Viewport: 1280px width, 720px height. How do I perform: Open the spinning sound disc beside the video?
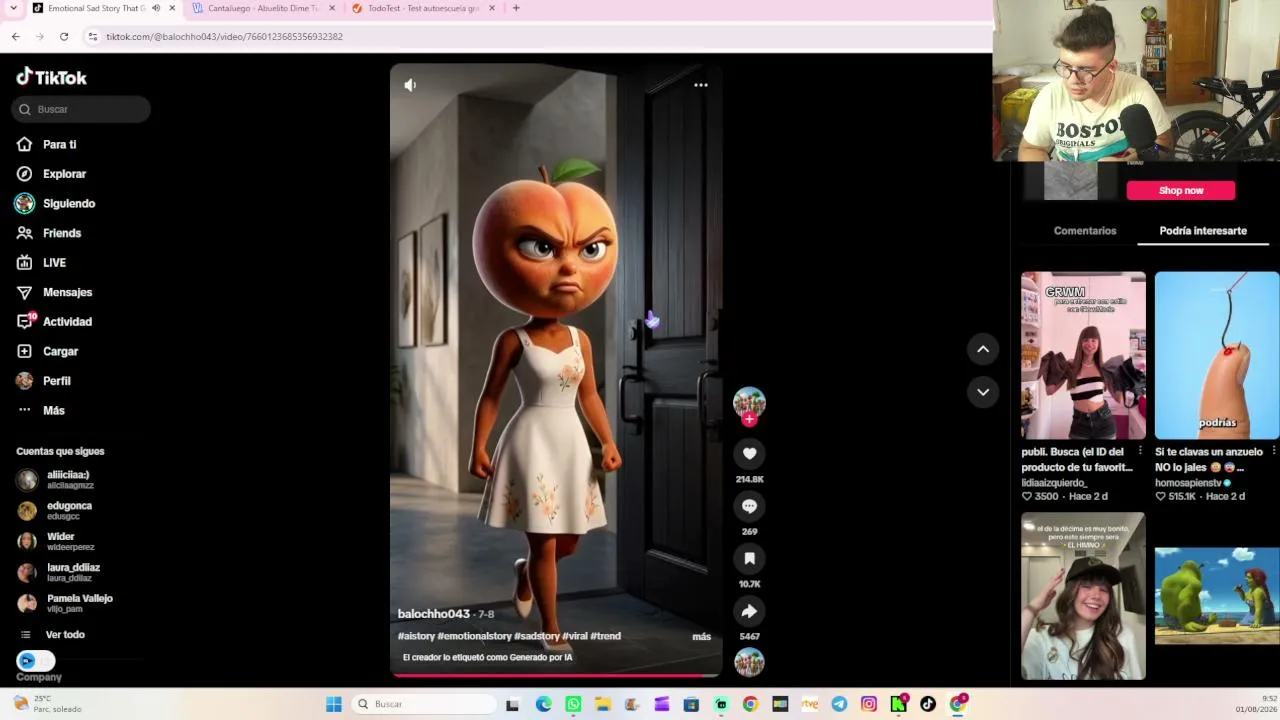point(749,662)
